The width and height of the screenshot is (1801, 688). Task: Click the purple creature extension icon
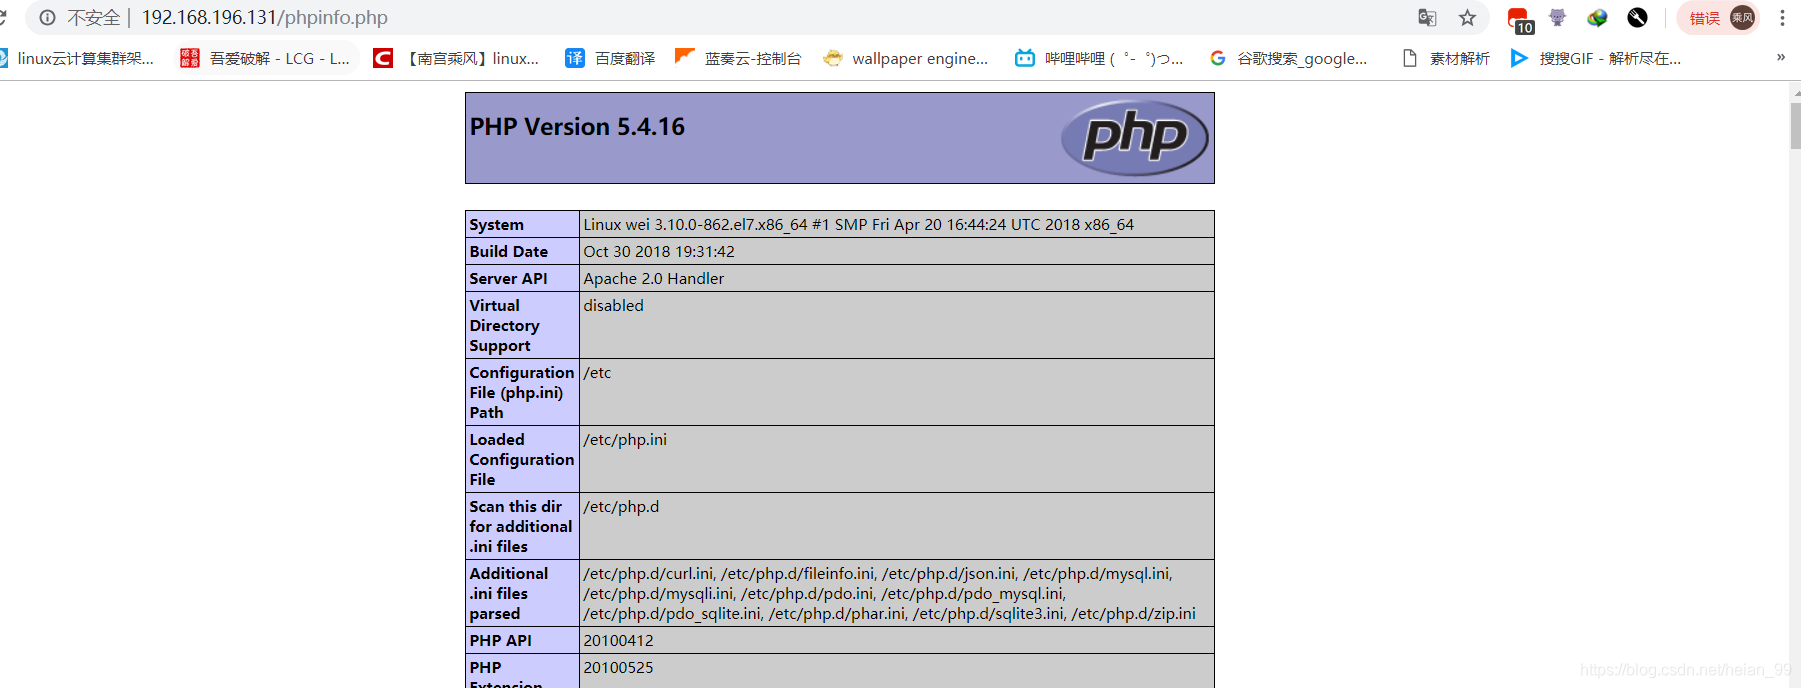pyautogui.click(x=1557, y=17)
